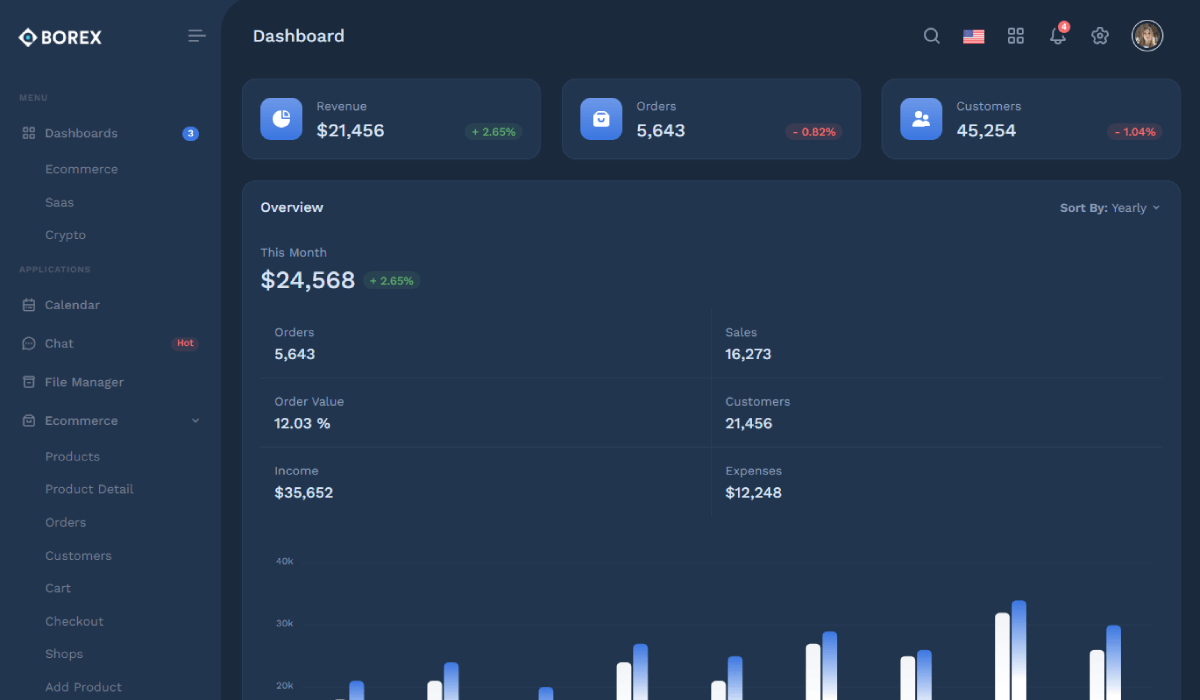Open the Product Detail submenu link
Image resolution: width=1200 pixels, height=700 pixels.
pos(89,489)
